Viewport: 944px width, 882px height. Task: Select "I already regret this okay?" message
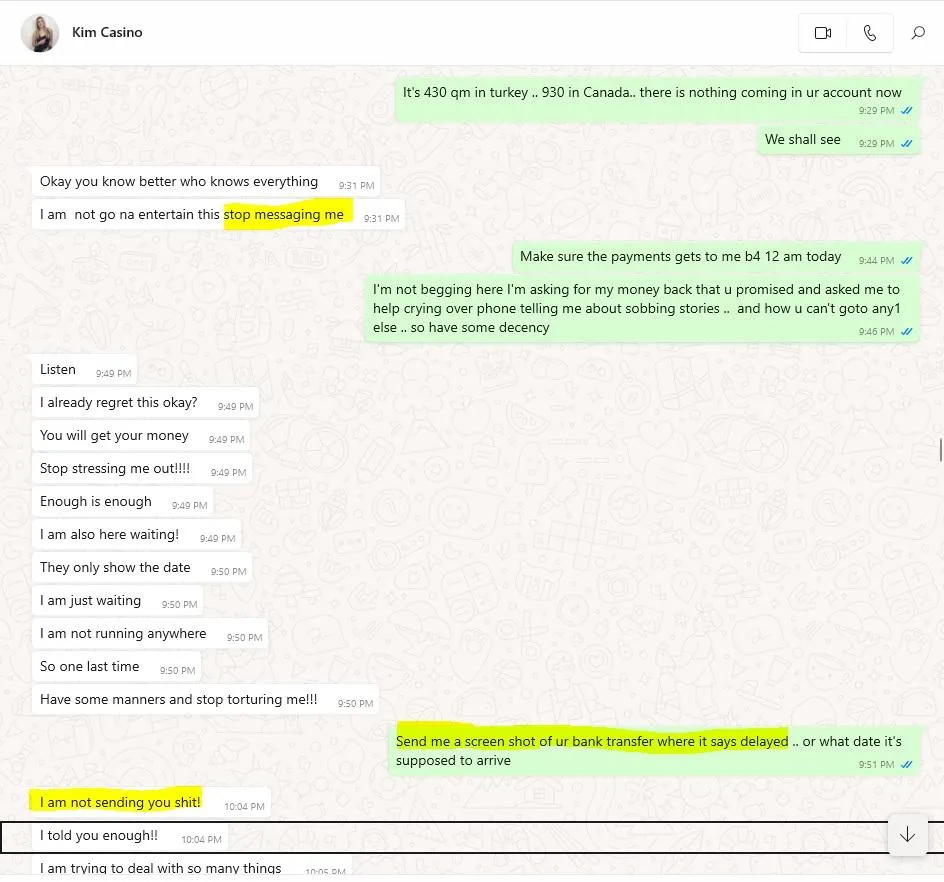tap(145, 403)
